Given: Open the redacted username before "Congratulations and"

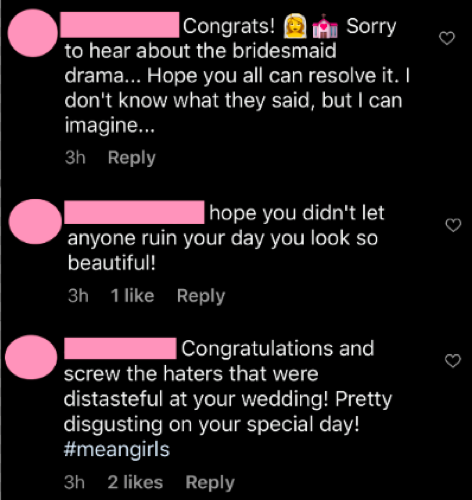Looking at the screenshot, I should (x=120, y=348).
